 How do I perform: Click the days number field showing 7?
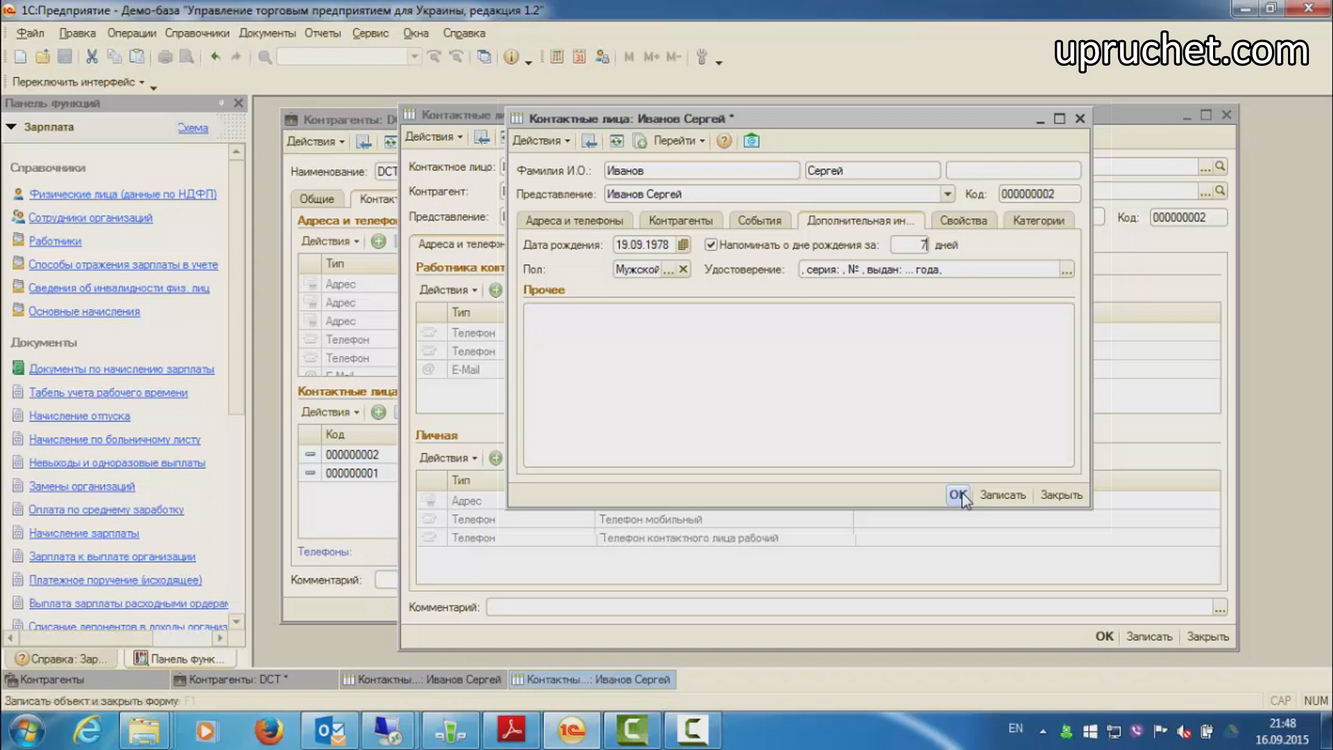click(909, 245)
